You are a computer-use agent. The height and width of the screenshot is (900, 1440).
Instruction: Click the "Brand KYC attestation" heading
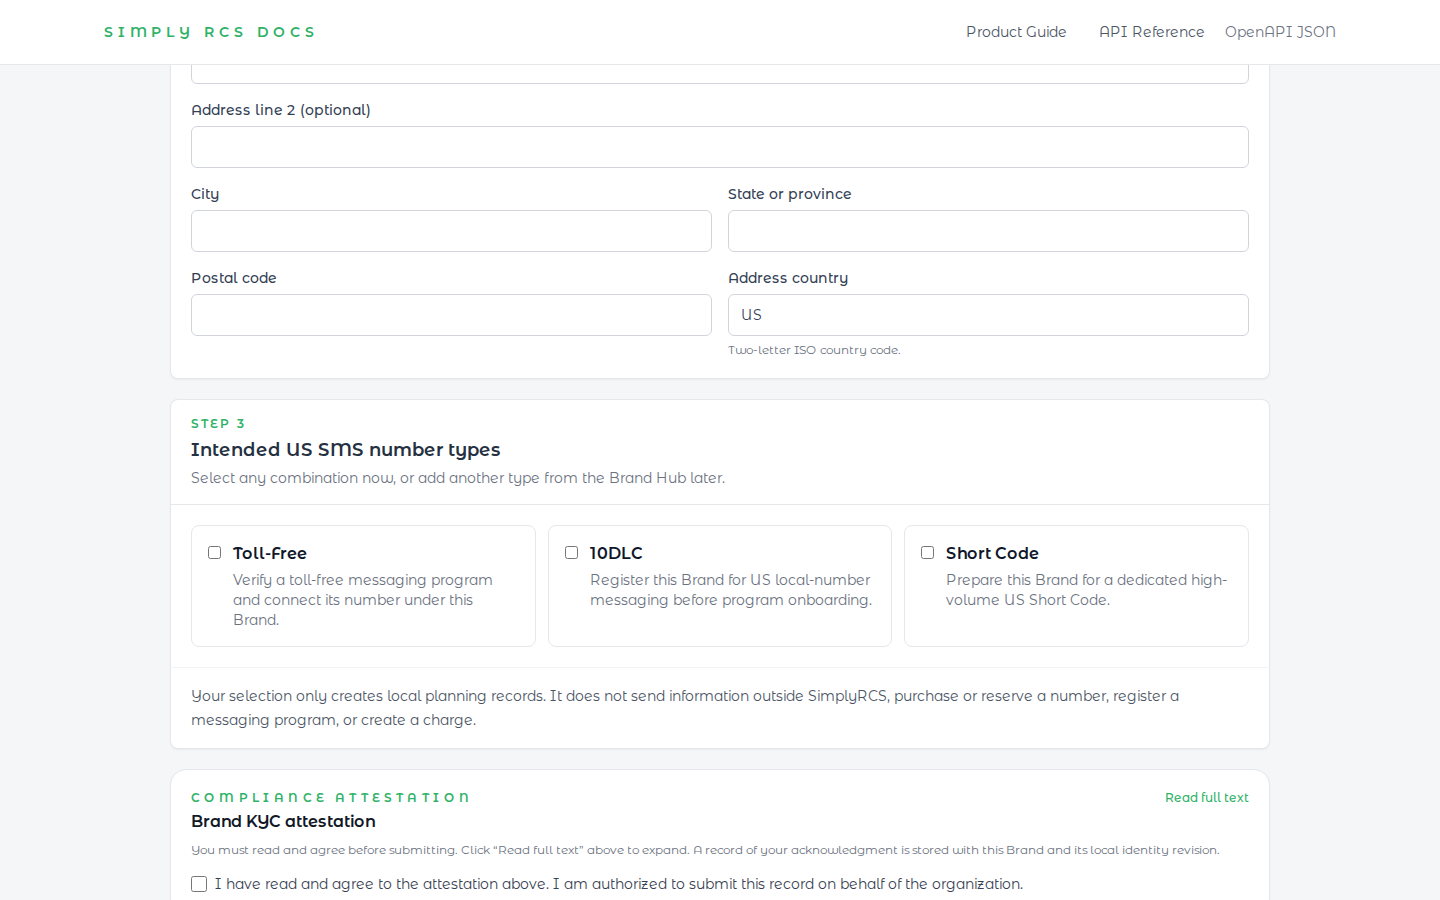point(283,821)
